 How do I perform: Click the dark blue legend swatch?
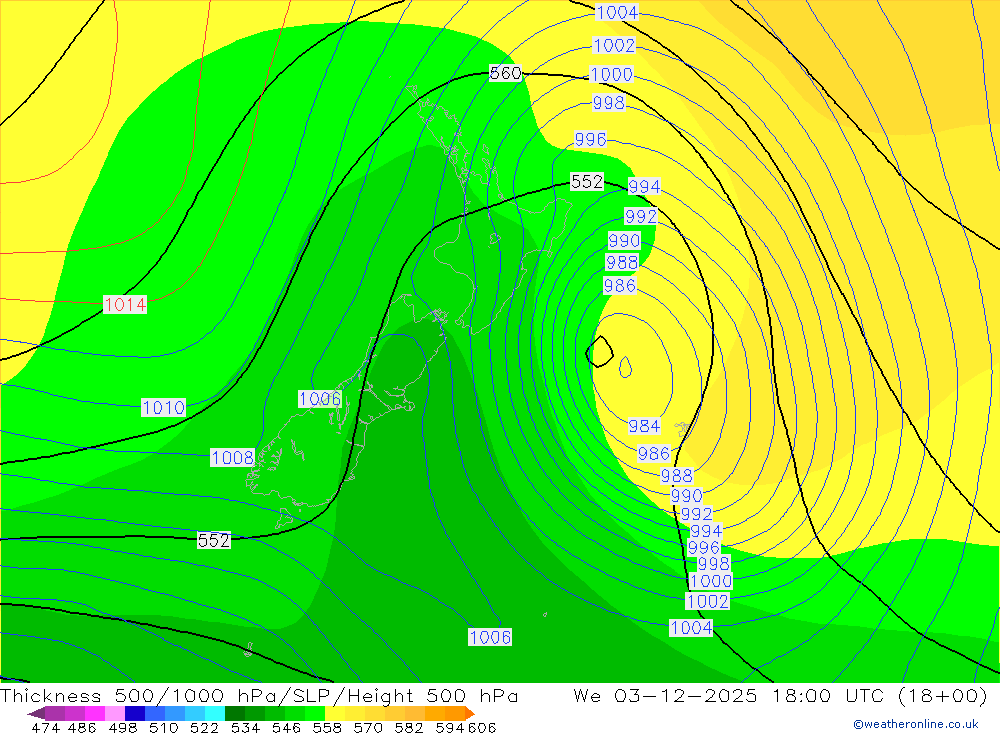pyautogui.click(x=135, y=713)
